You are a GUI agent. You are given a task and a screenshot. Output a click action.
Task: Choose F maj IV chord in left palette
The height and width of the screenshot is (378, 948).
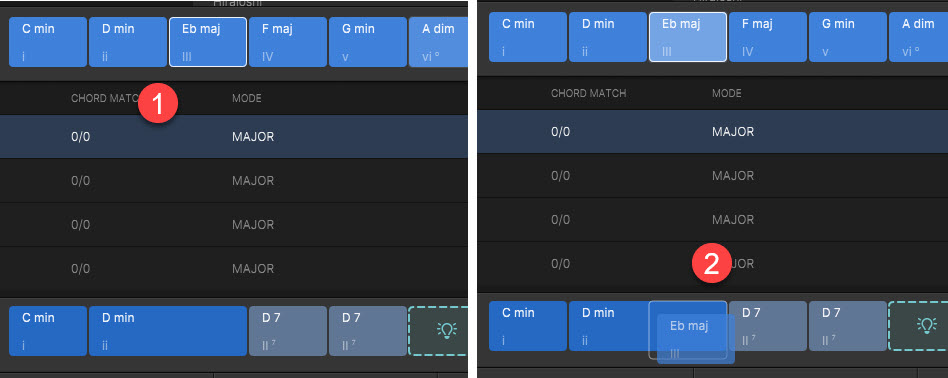pyautogui.click(x=288, y=42)
